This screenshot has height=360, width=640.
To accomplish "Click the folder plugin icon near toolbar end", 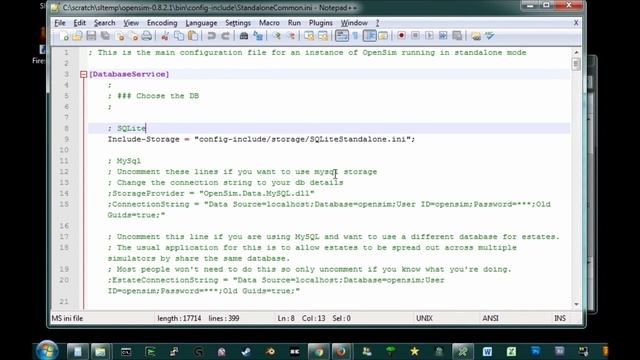I will point(476,36).
